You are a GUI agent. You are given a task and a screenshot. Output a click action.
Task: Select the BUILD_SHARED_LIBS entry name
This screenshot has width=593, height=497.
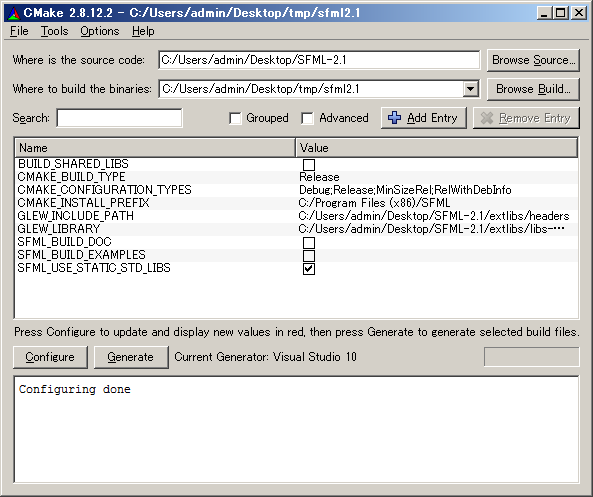73,164
